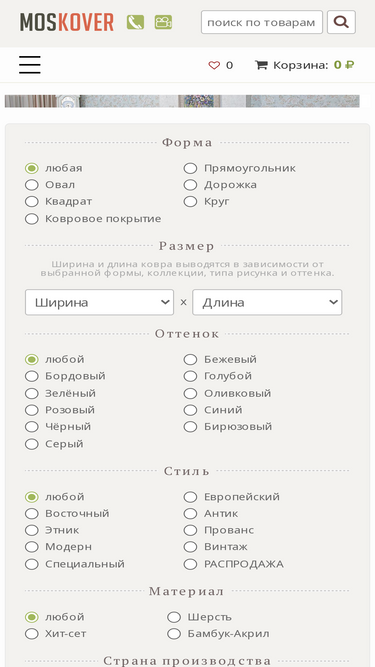The image size is (375, 667).
Task: Click the carpet banner image strip
Action: tap(182, 101)
